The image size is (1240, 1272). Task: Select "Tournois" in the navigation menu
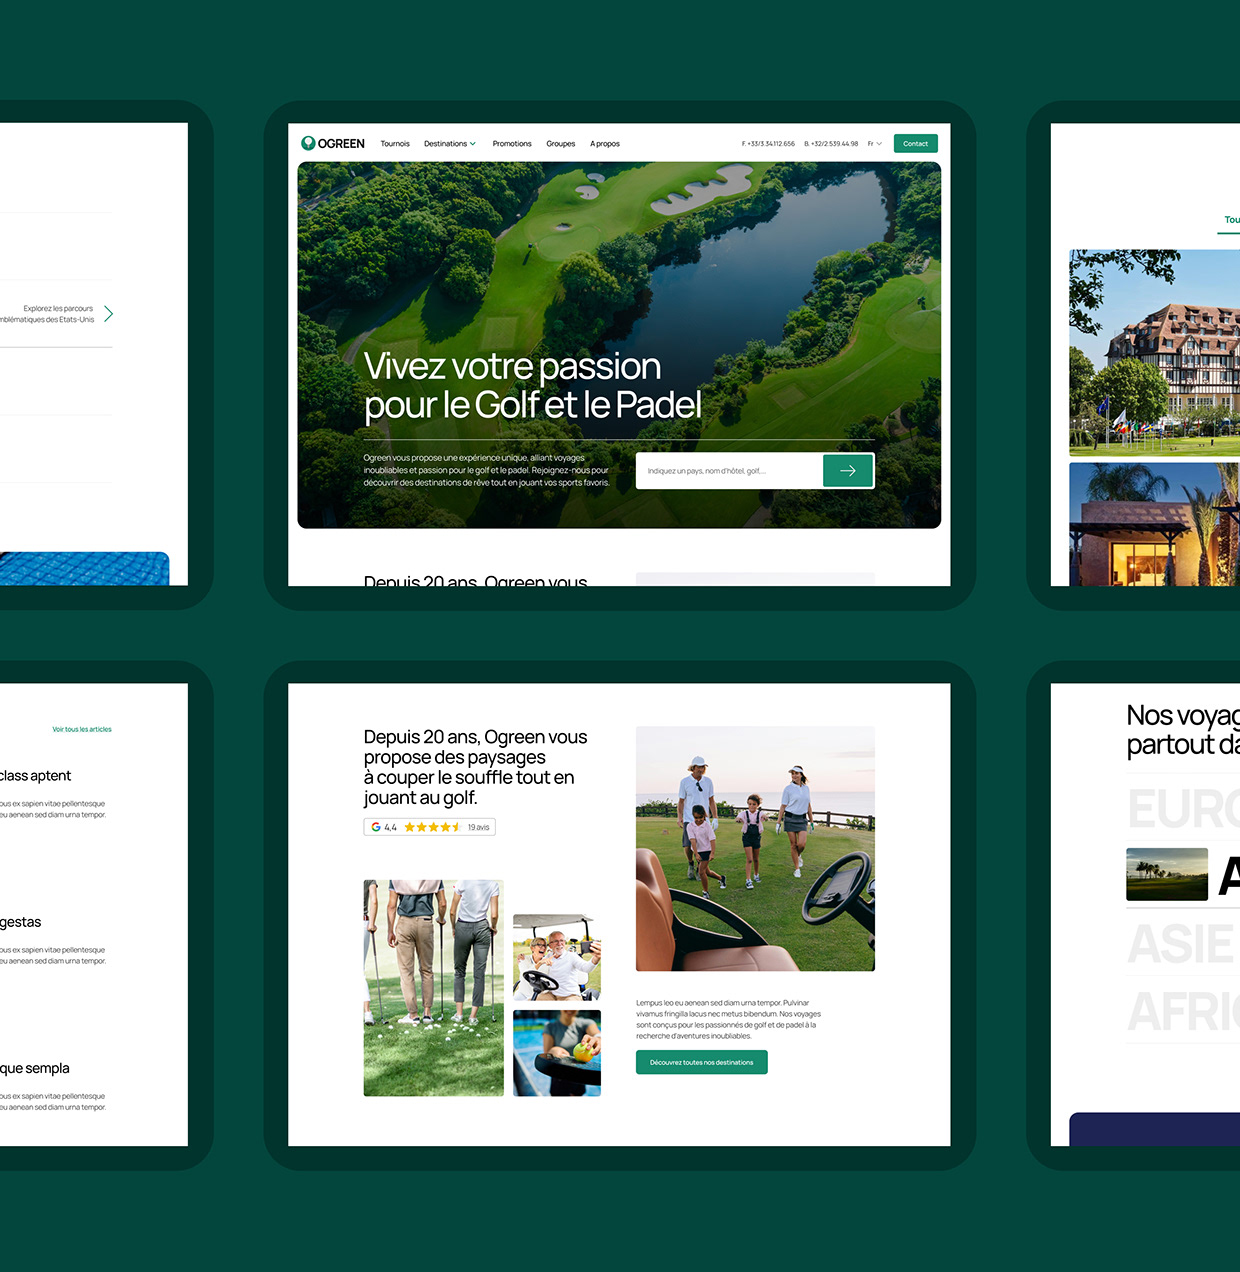(x=395, y=143)
